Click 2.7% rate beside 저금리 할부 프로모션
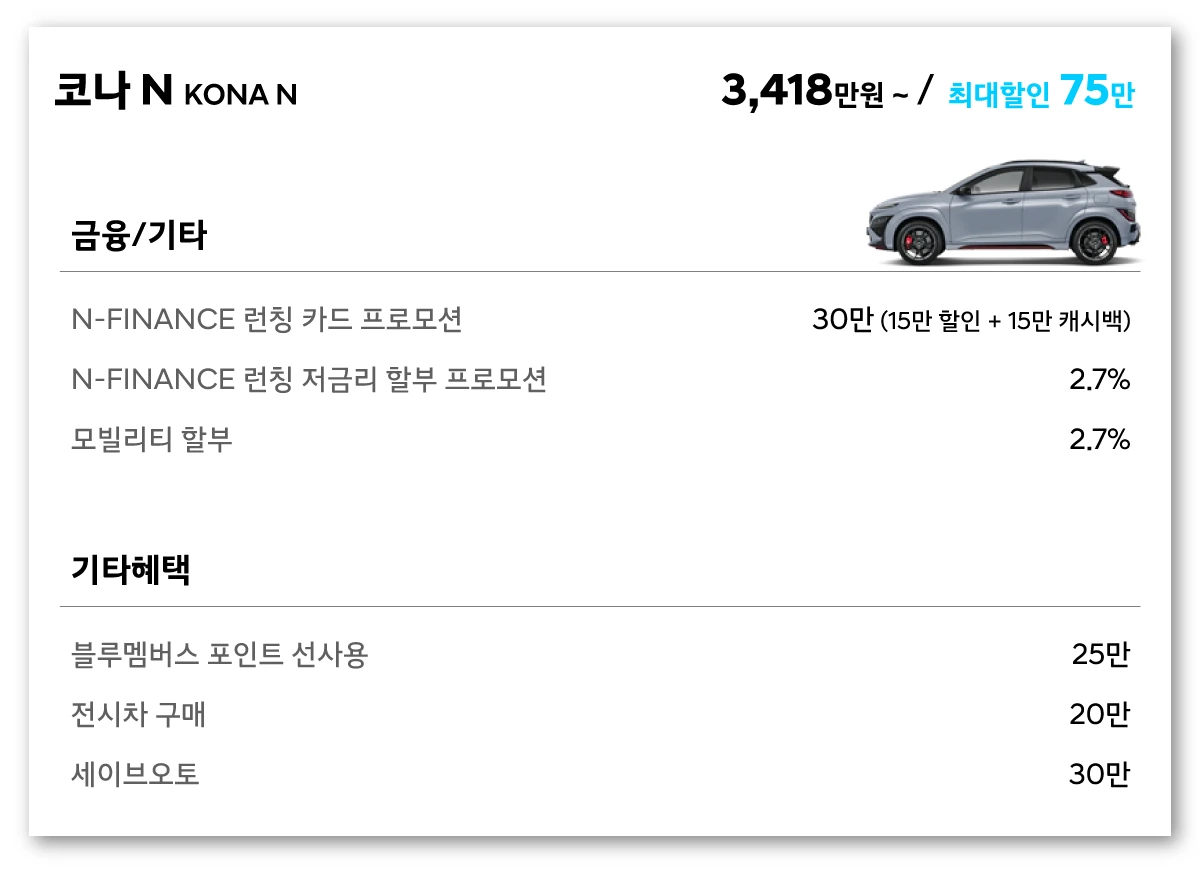Image resolution: width=1200 pixels, height=893 pixels. coord(1099,380)
